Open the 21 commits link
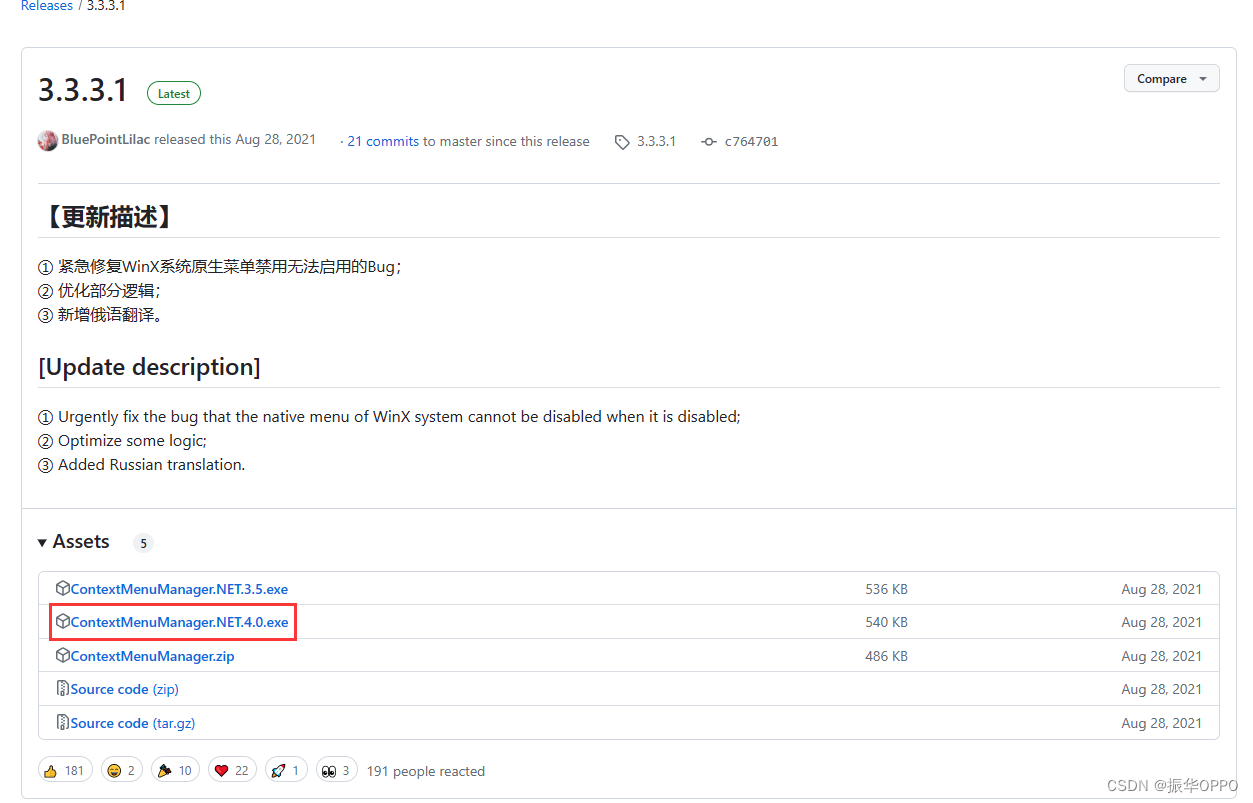This screenshot has height=803, width=1253. [x=383, y=142]
